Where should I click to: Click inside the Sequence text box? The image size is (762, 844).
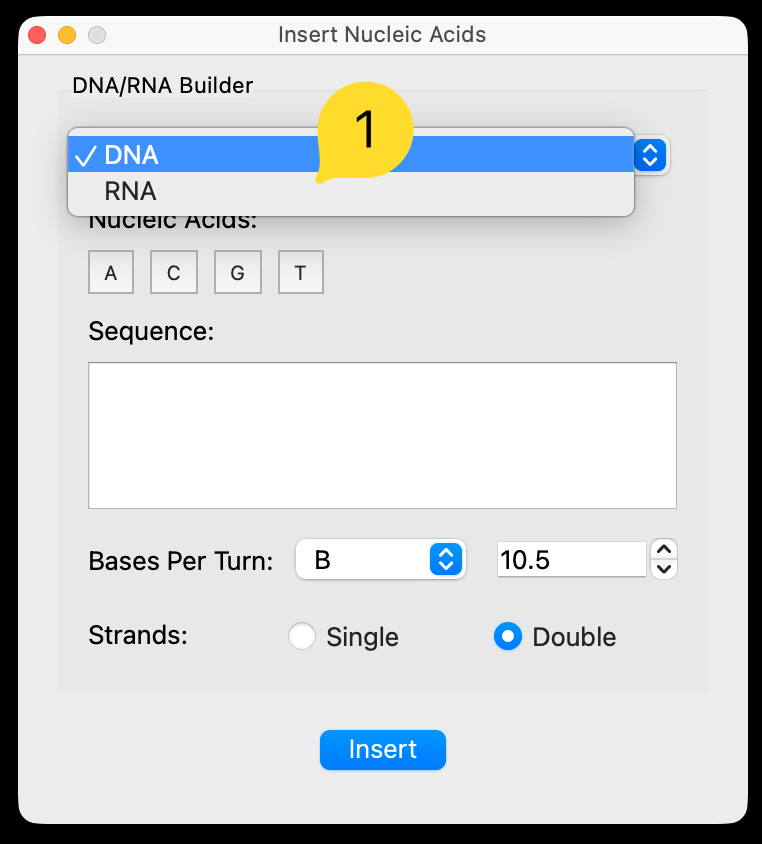pos(382,435)
